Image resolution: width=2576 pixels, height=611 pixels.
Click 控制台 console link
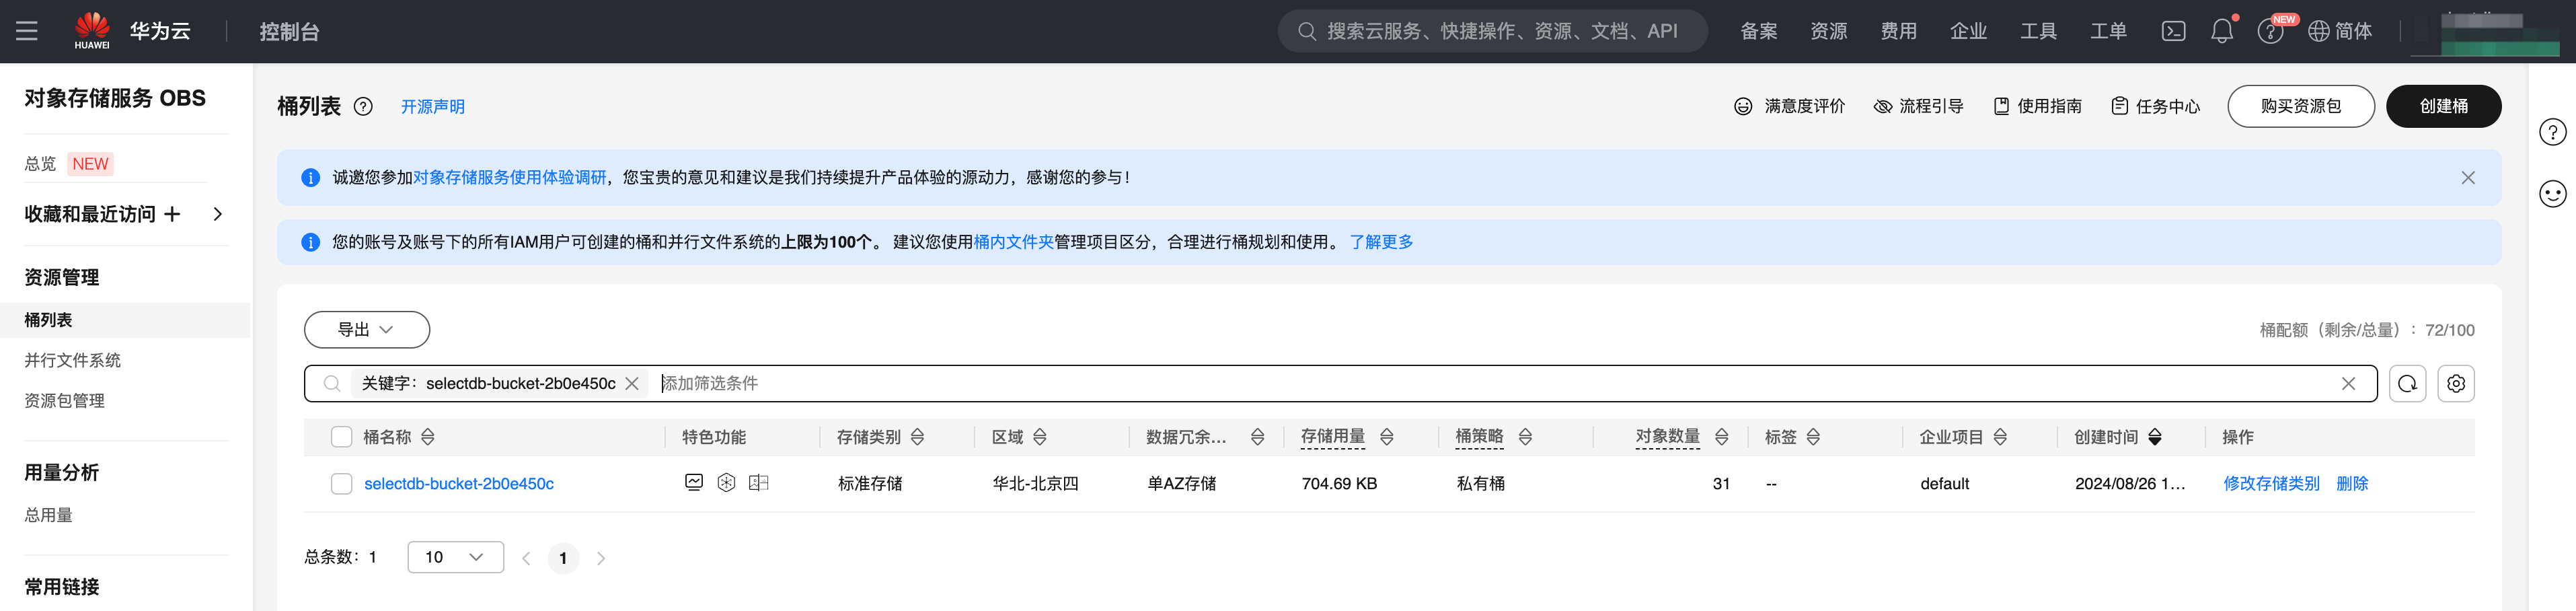point(290,31)
